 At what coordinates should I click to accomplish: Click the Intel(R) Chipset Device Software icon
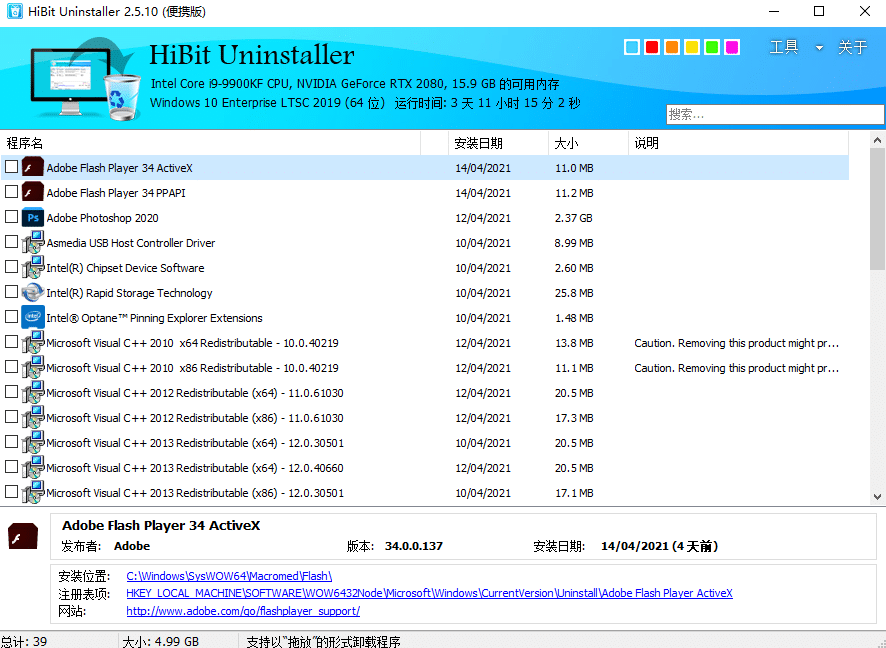(33, 268)
